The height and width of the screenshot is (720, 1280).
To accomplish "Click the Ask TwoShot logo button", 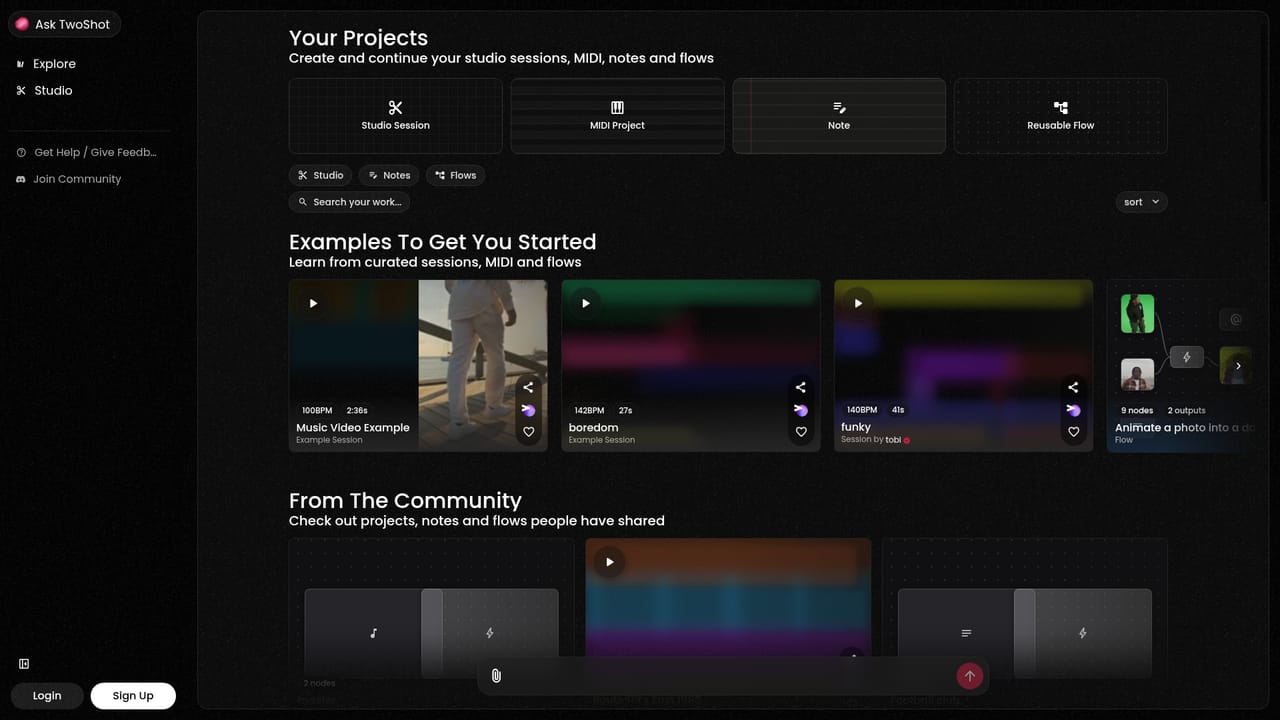I will pos(64,24).
